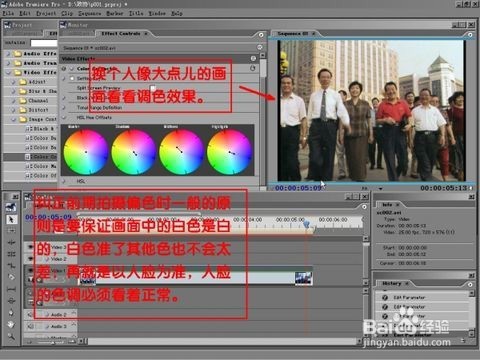Mute Audio 3 track speaker toggle

tap(31, 326)
